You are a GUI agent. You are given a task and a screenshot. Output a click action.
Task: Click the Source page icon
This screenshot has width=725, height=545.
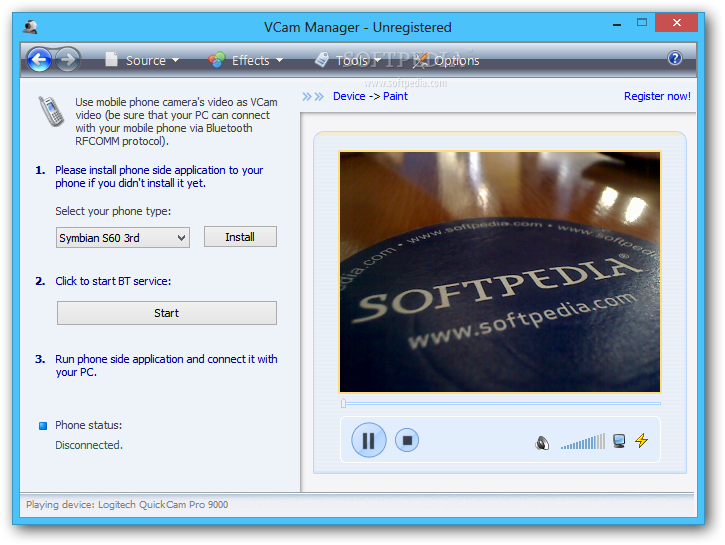pyautogui.click(x=111, y=59)
